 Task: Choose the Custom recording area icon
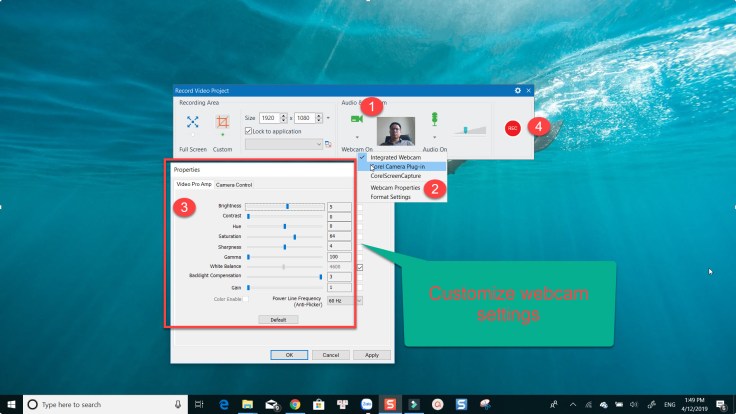[222, 122]
